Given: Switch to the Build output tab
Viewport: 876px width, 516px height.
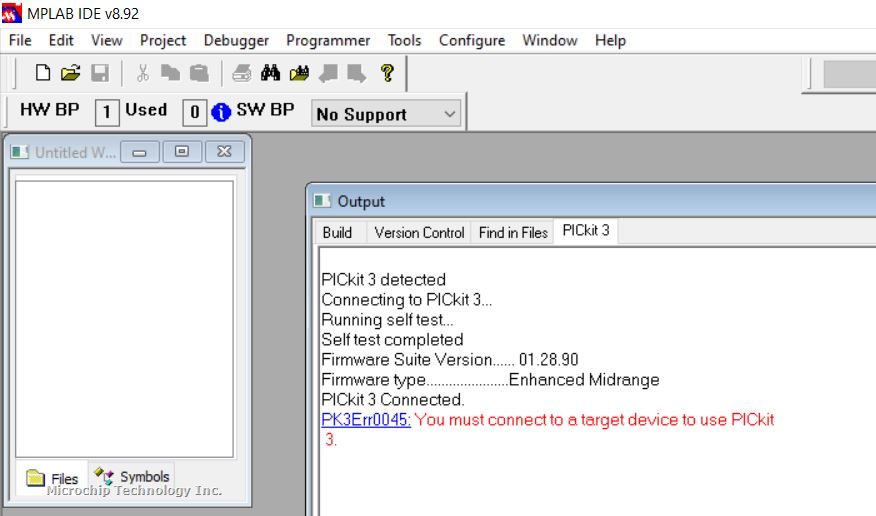Looking at the screenshot, I should (x=337, y=232).
